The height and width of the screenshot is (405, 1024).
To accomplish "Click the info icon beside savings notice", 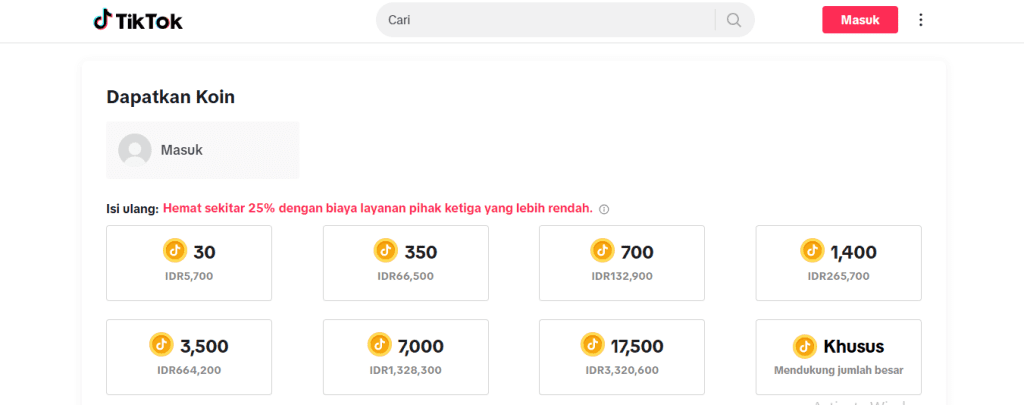I will [x=604, y=209].
